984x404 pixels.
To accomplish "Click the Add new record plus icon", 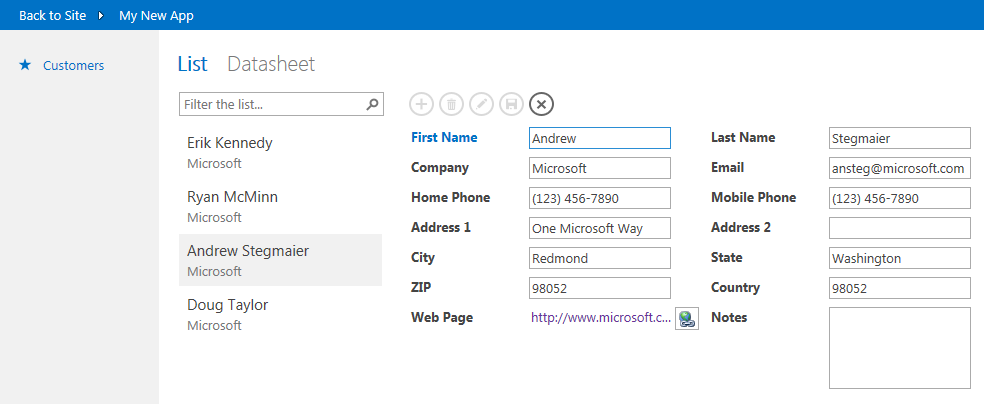I will click(x=421, y=104).
